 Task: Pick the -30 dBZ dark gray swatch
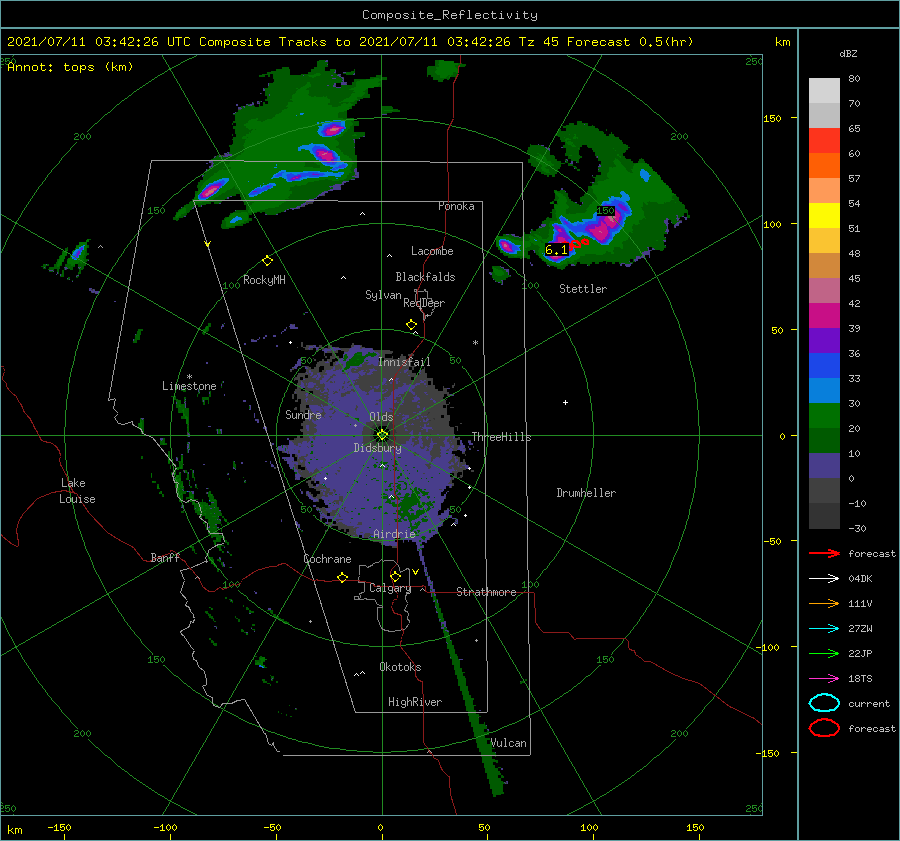coord(824,516)
